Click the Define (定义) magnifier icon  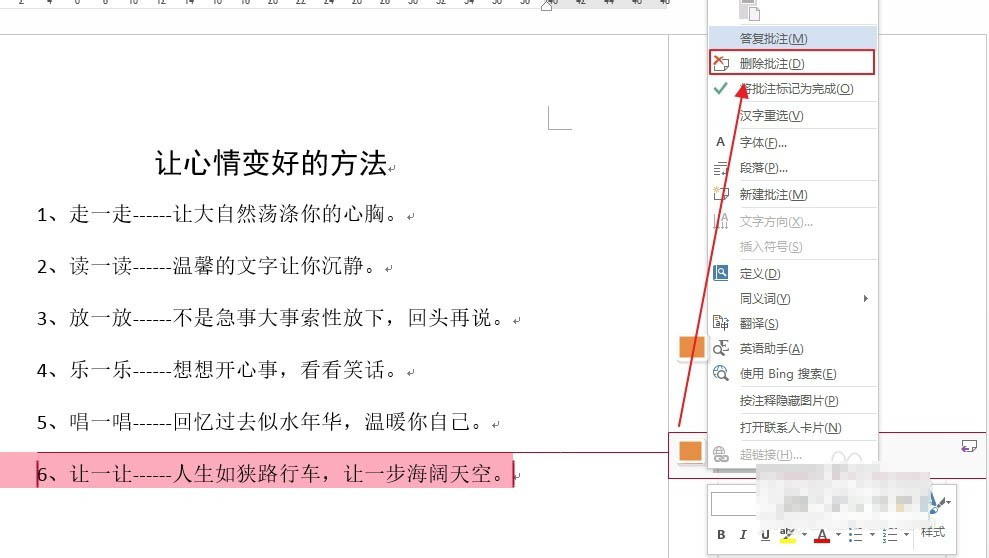[x=720, y=273]
